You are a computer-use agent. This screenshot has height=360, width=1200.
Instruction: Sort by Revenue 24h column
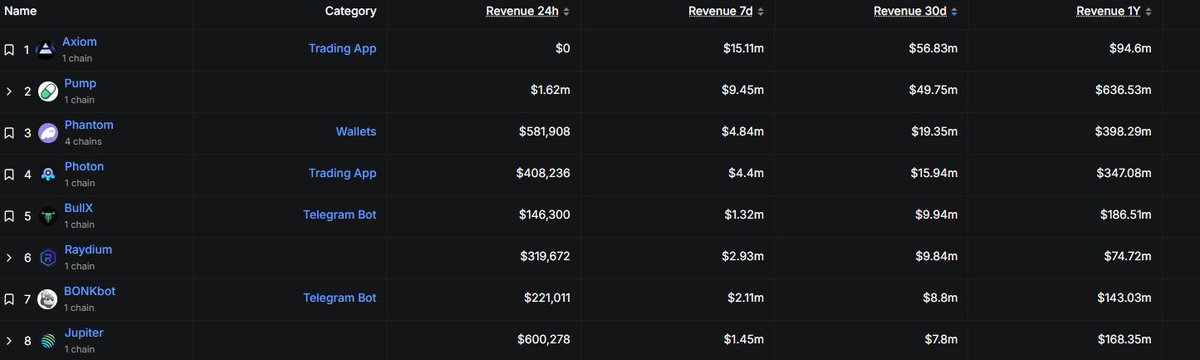(x=528, y=12)
